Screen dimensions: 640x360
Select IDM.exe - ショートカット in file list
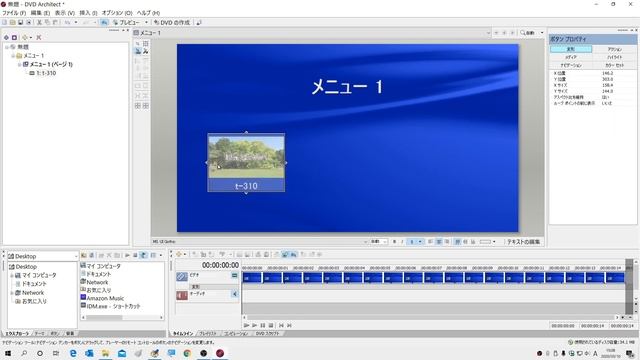coord(110,306)
